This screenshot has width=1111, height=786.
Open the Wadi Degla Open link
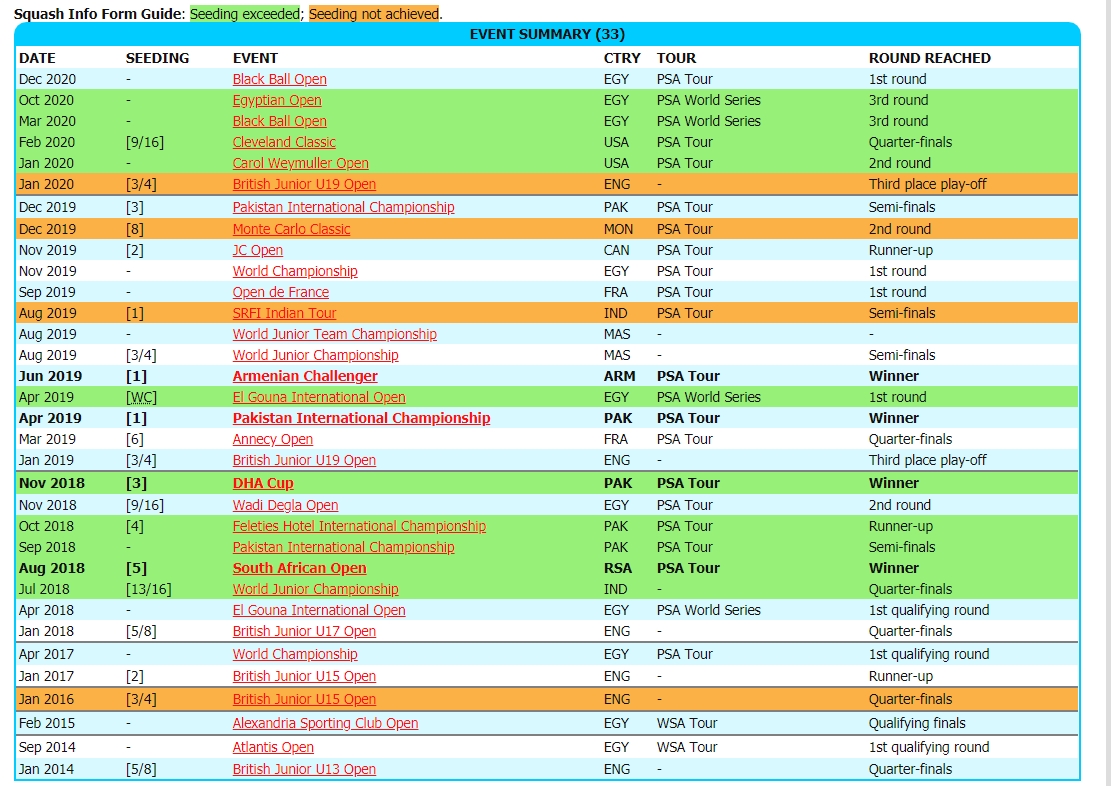pyautogui.click(x=285, y=505)
